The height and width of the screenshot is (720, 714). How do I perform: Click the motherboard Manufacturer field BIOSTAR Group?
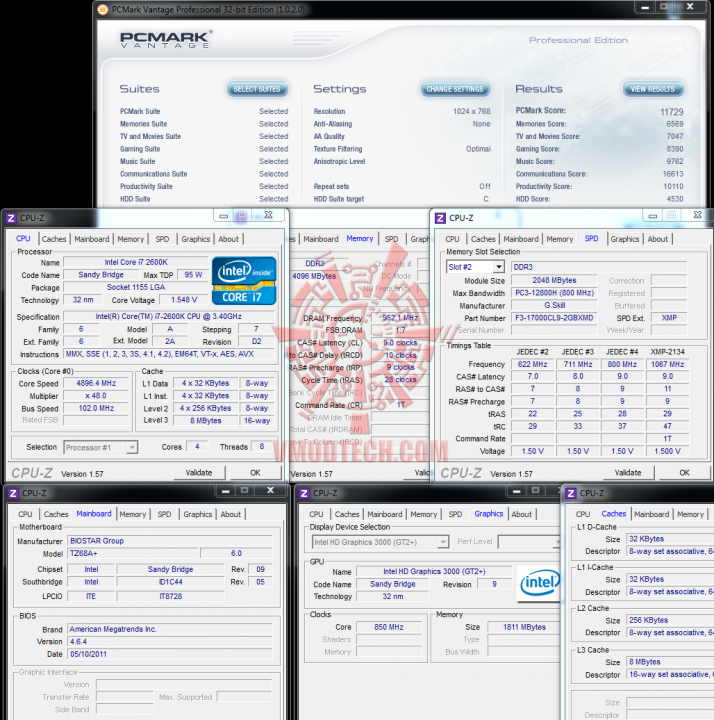click(x=170, y=541)
